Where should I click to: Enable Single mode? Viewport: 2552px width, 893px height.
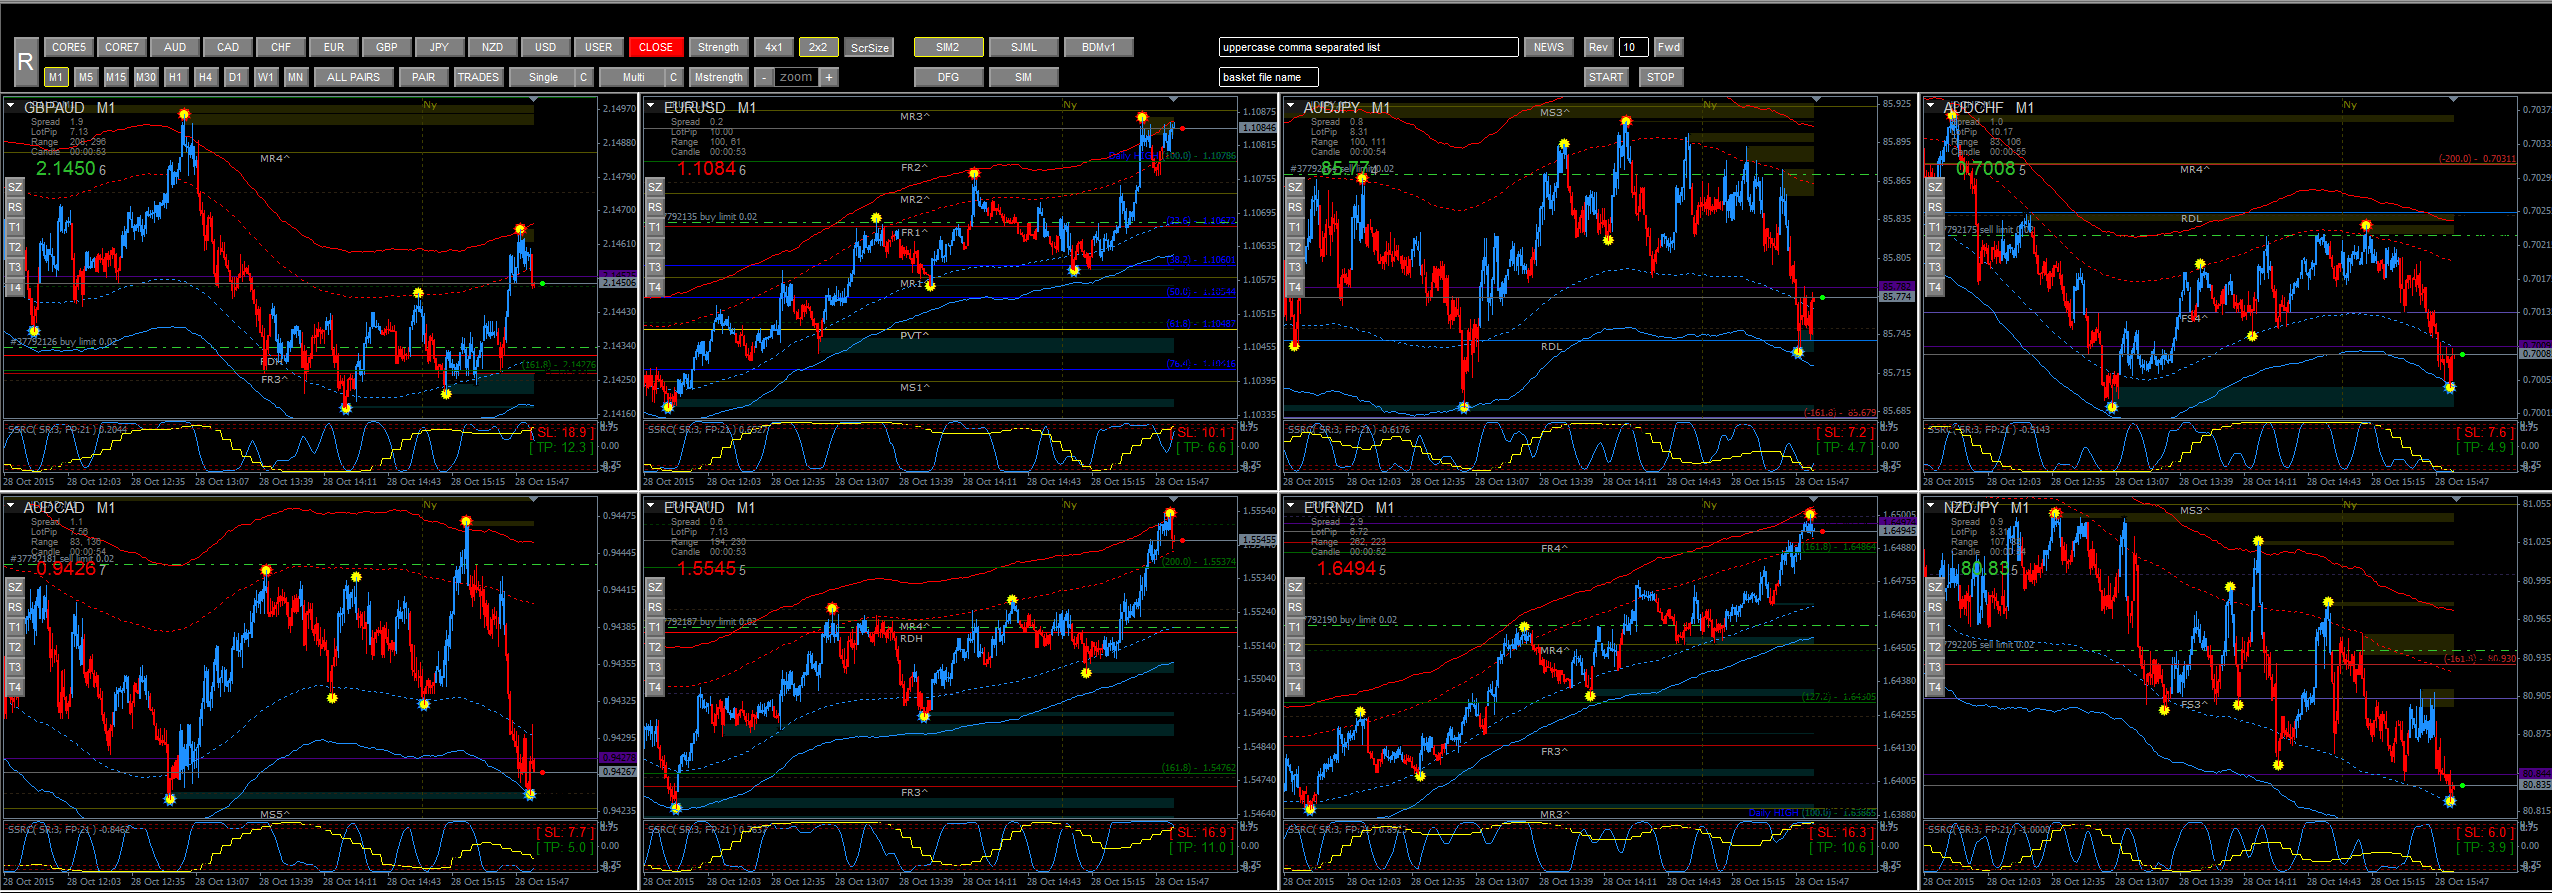[x=543, y=77]
